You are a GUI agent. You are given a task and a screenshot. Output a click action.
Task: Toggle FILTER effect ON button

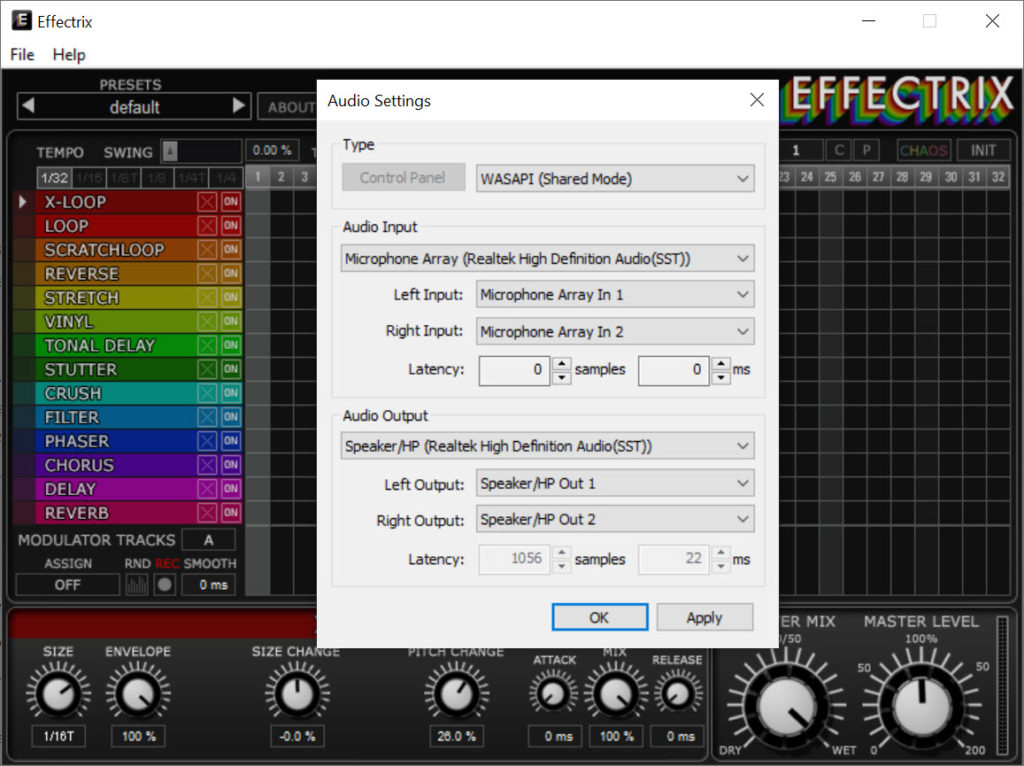click(231, 417)
